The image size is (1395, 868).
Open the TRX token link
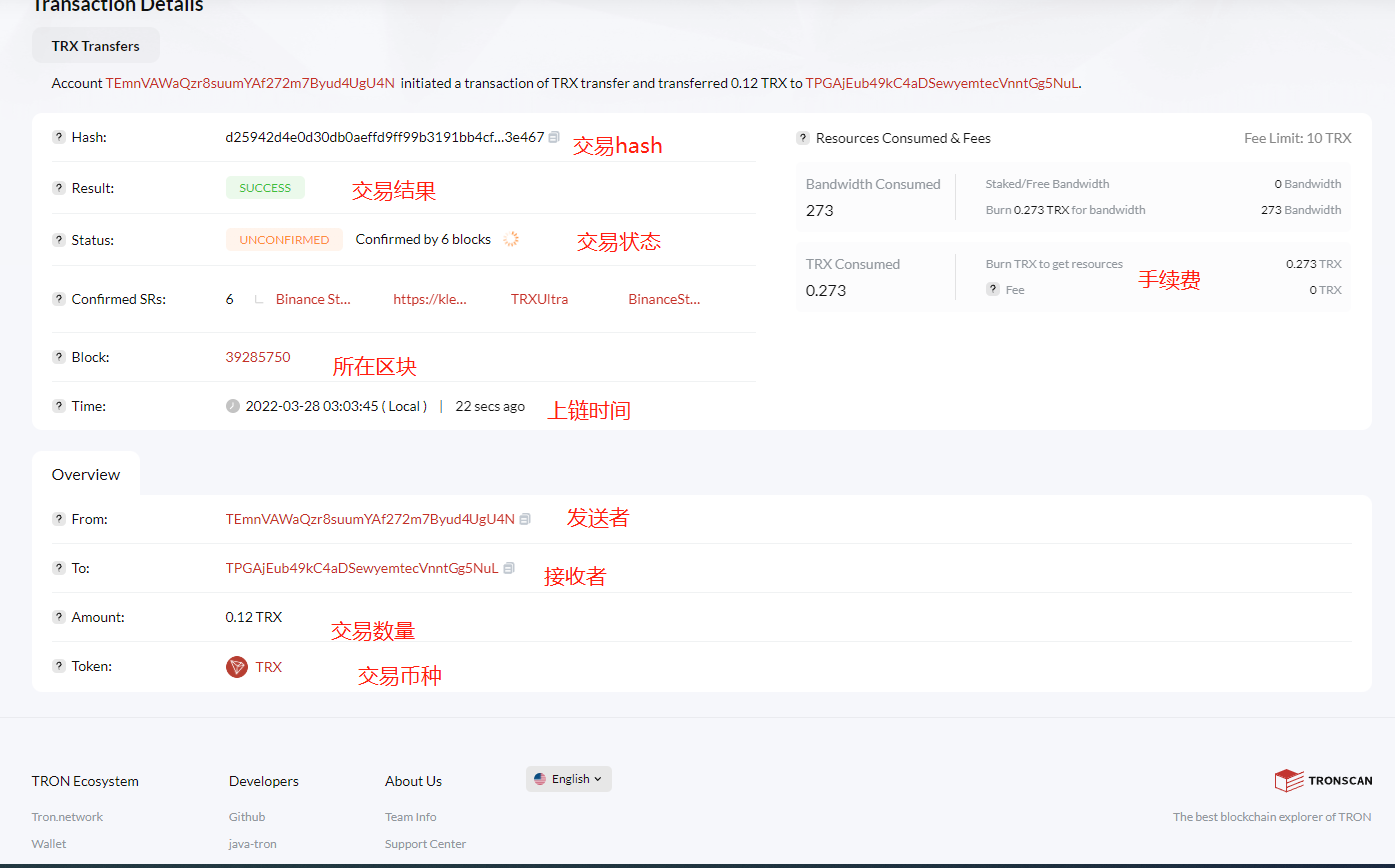point(269,667)
